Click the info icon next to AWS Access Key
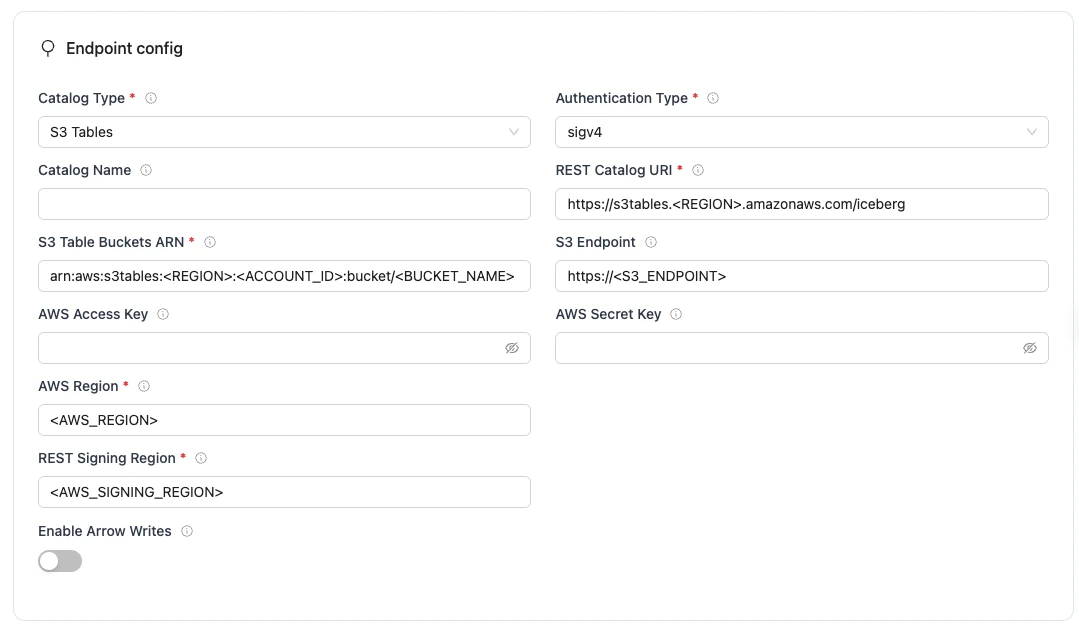1079x638 pixels. (x=162, y=315)
